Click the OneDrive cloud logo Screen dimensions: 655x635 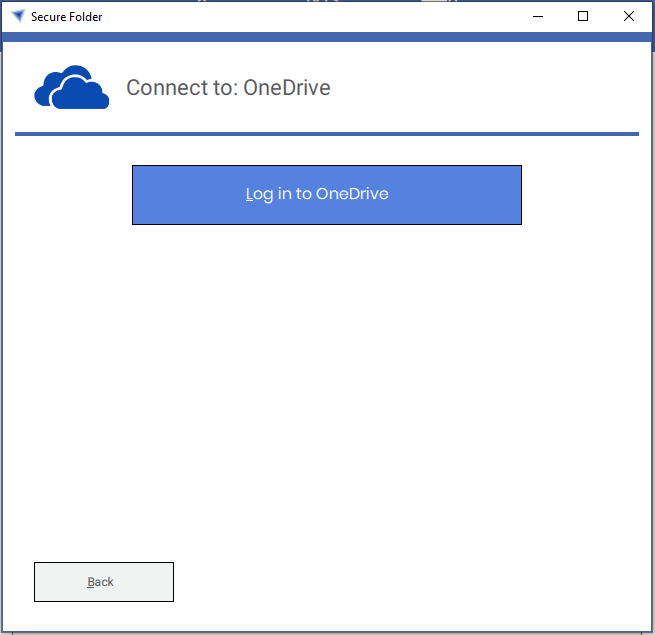pyautogui.click(x=72, y=87)
